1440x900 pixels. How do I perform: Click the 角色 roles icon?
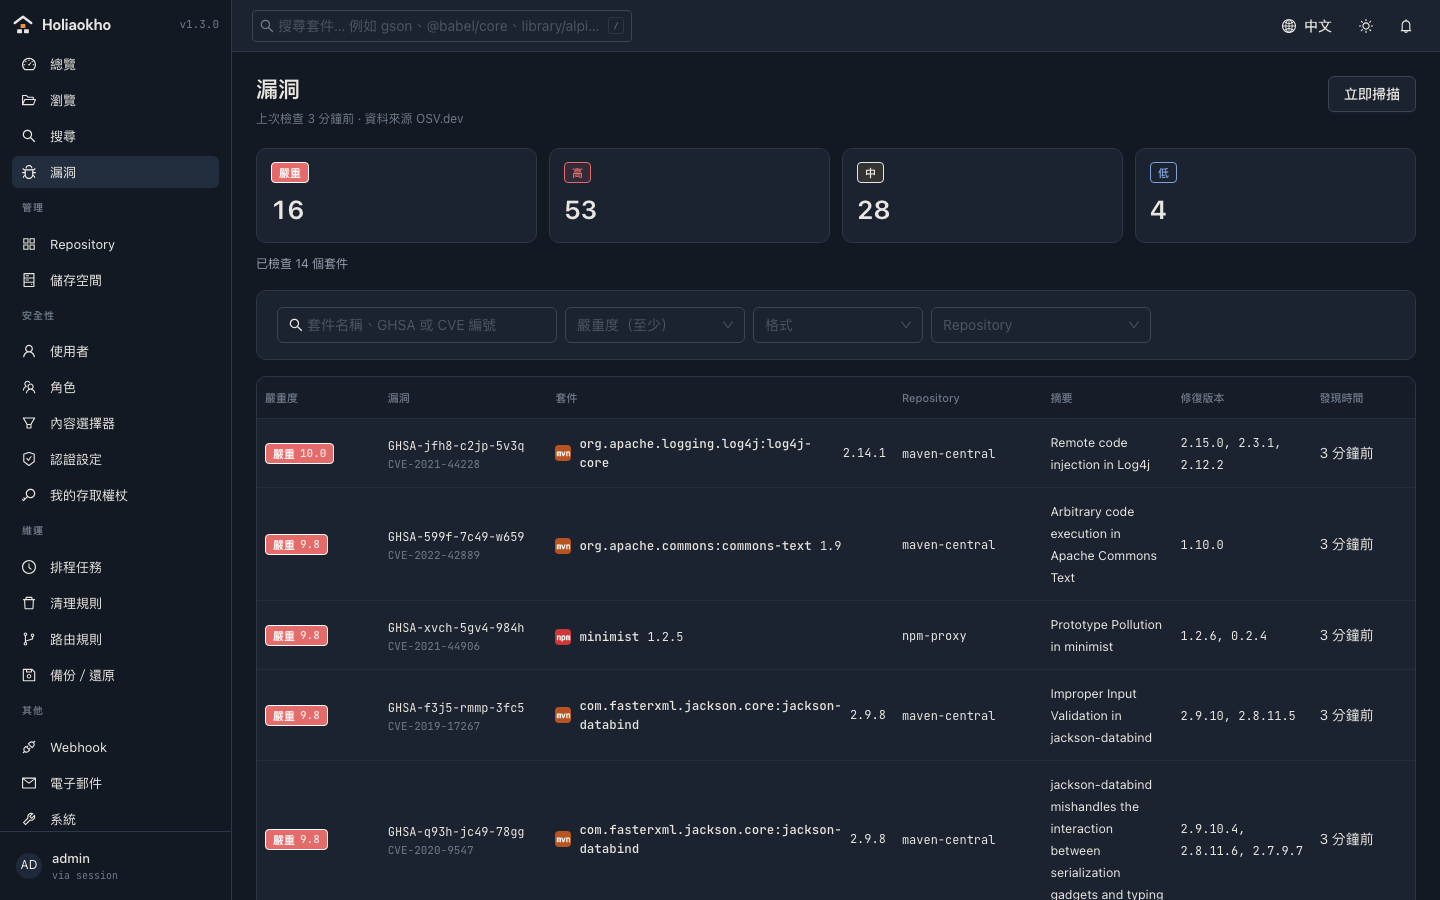[x=29, y=387]
